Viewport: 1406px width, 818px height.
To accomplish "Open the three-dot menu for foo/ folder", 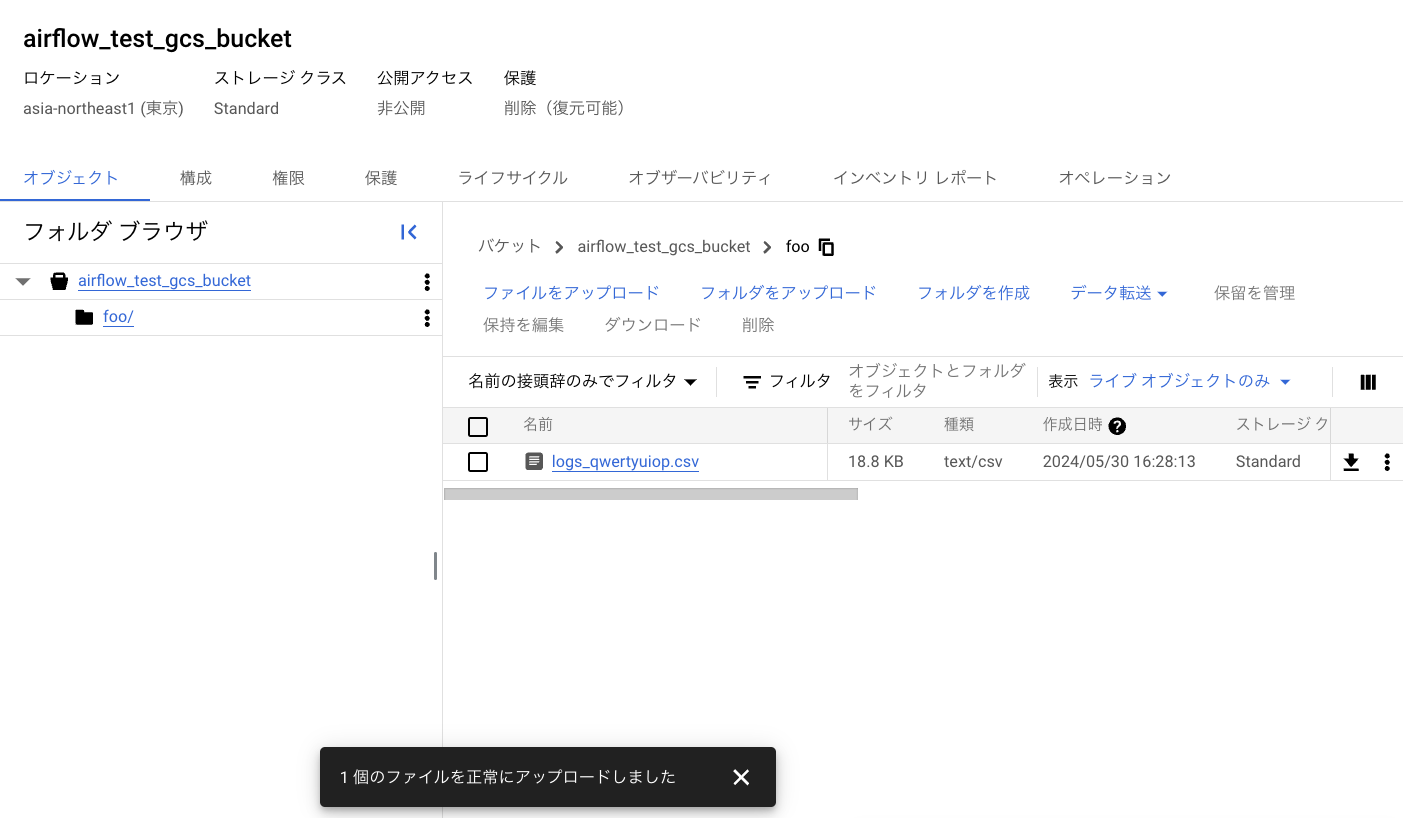I will click(x=427, y=318).
